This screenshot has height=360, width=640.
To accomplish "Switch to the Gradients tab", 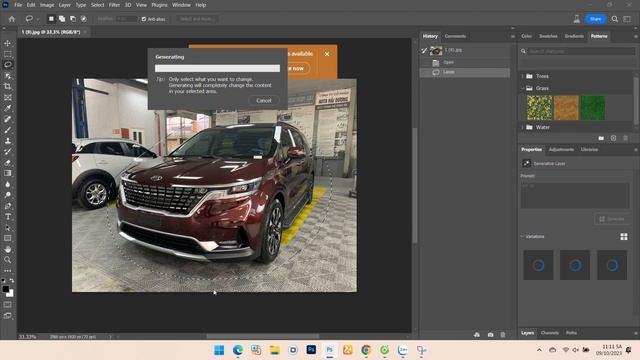I will point(574,36).
